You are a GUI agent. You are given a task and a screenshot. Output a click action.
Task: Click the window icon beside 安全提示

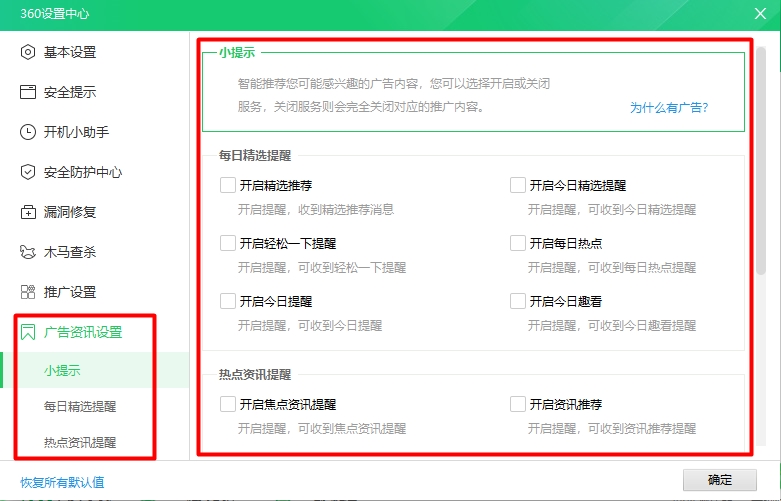tap(28, 92)
